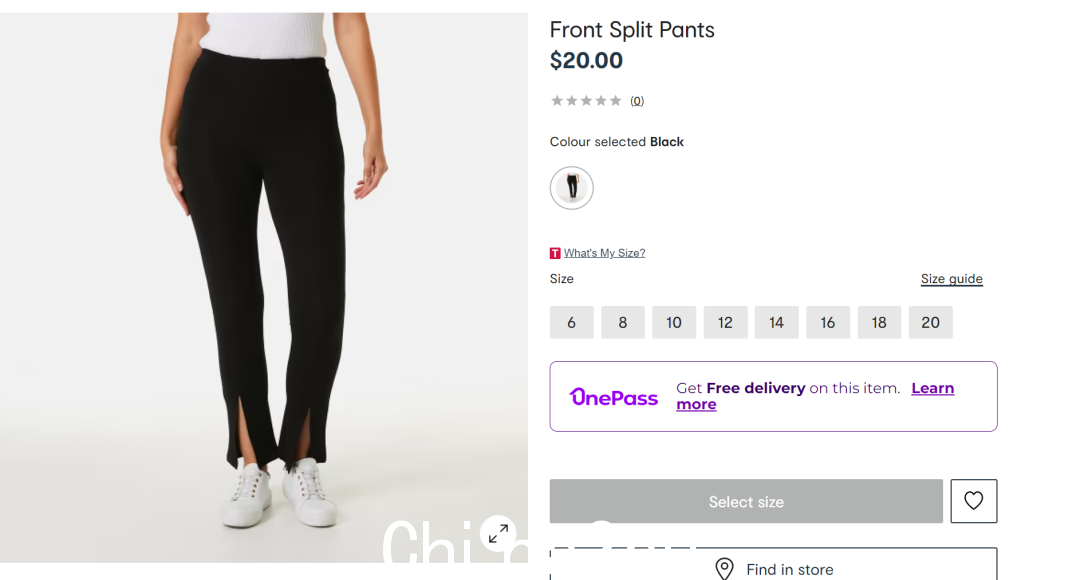Click the Select size button
Viewport: 1080px width, 580px height.
[x=746, y=501]
